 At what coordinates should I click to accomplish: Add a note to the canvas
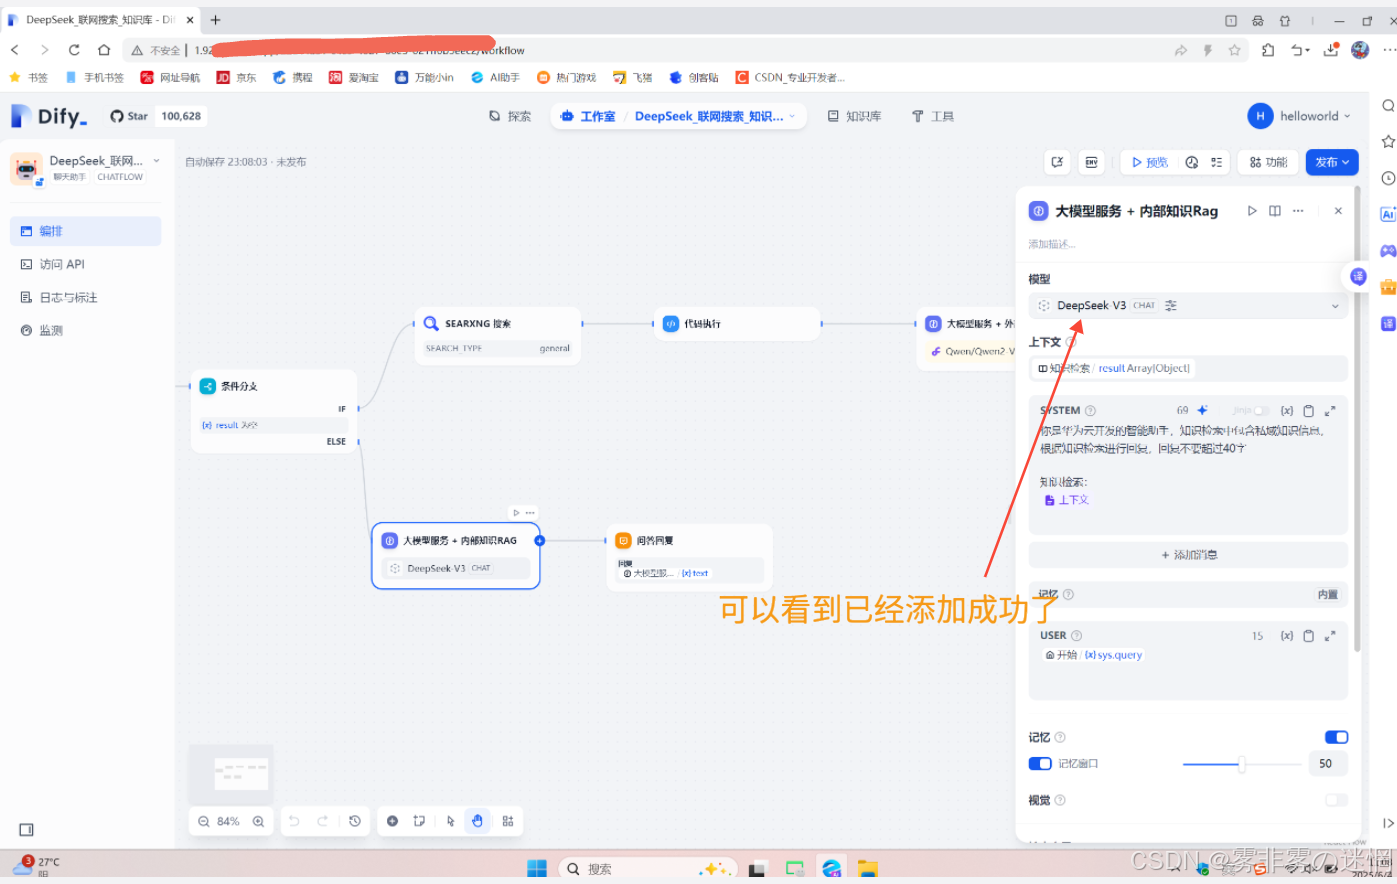pos(419,821)
